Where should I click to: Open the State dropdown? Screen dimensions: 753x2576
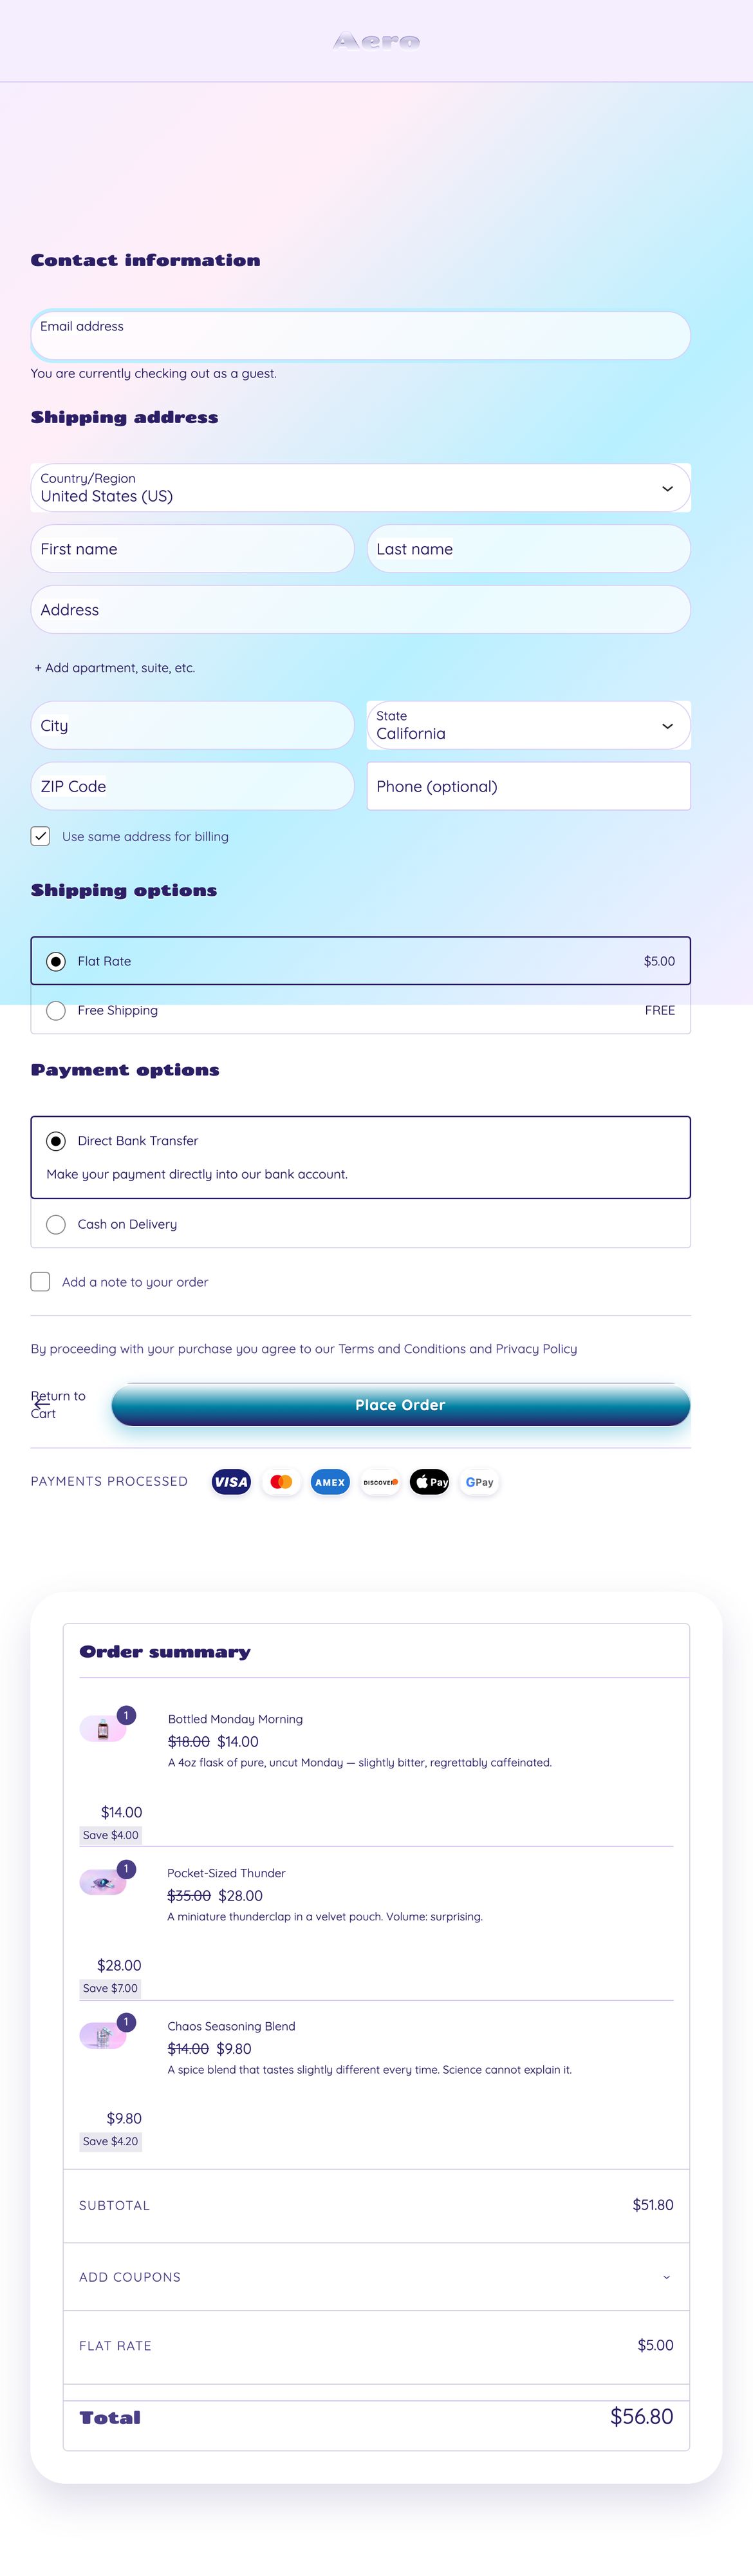(x=528, y=726)
